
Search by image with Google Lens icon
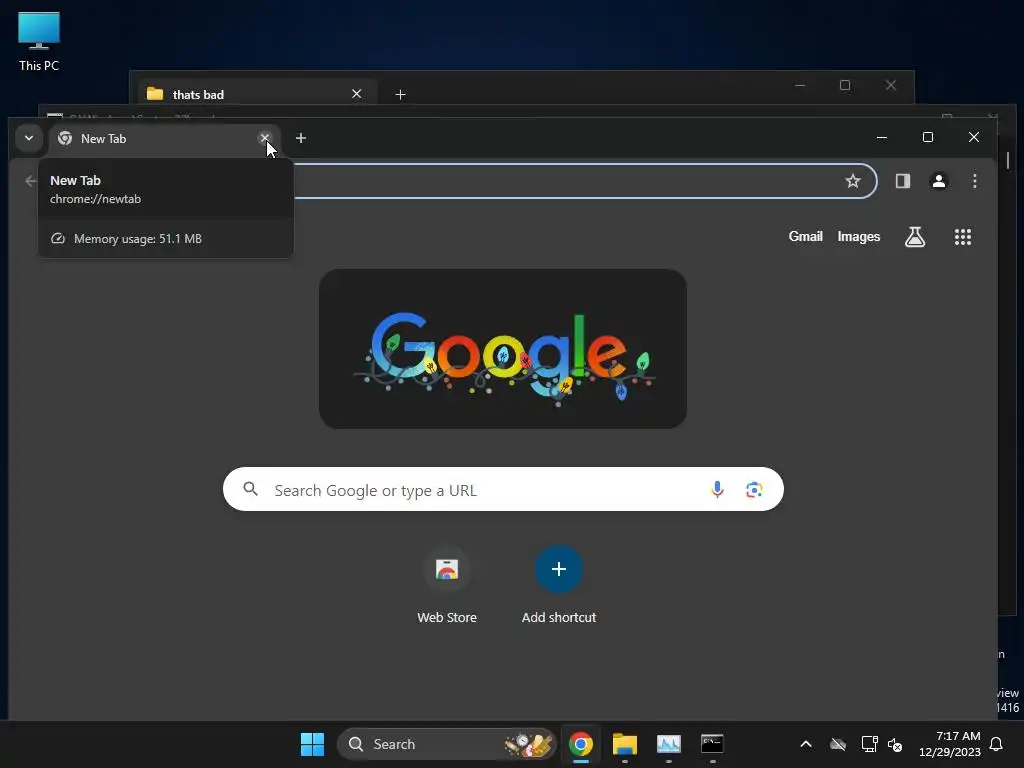tap(754, 489)
